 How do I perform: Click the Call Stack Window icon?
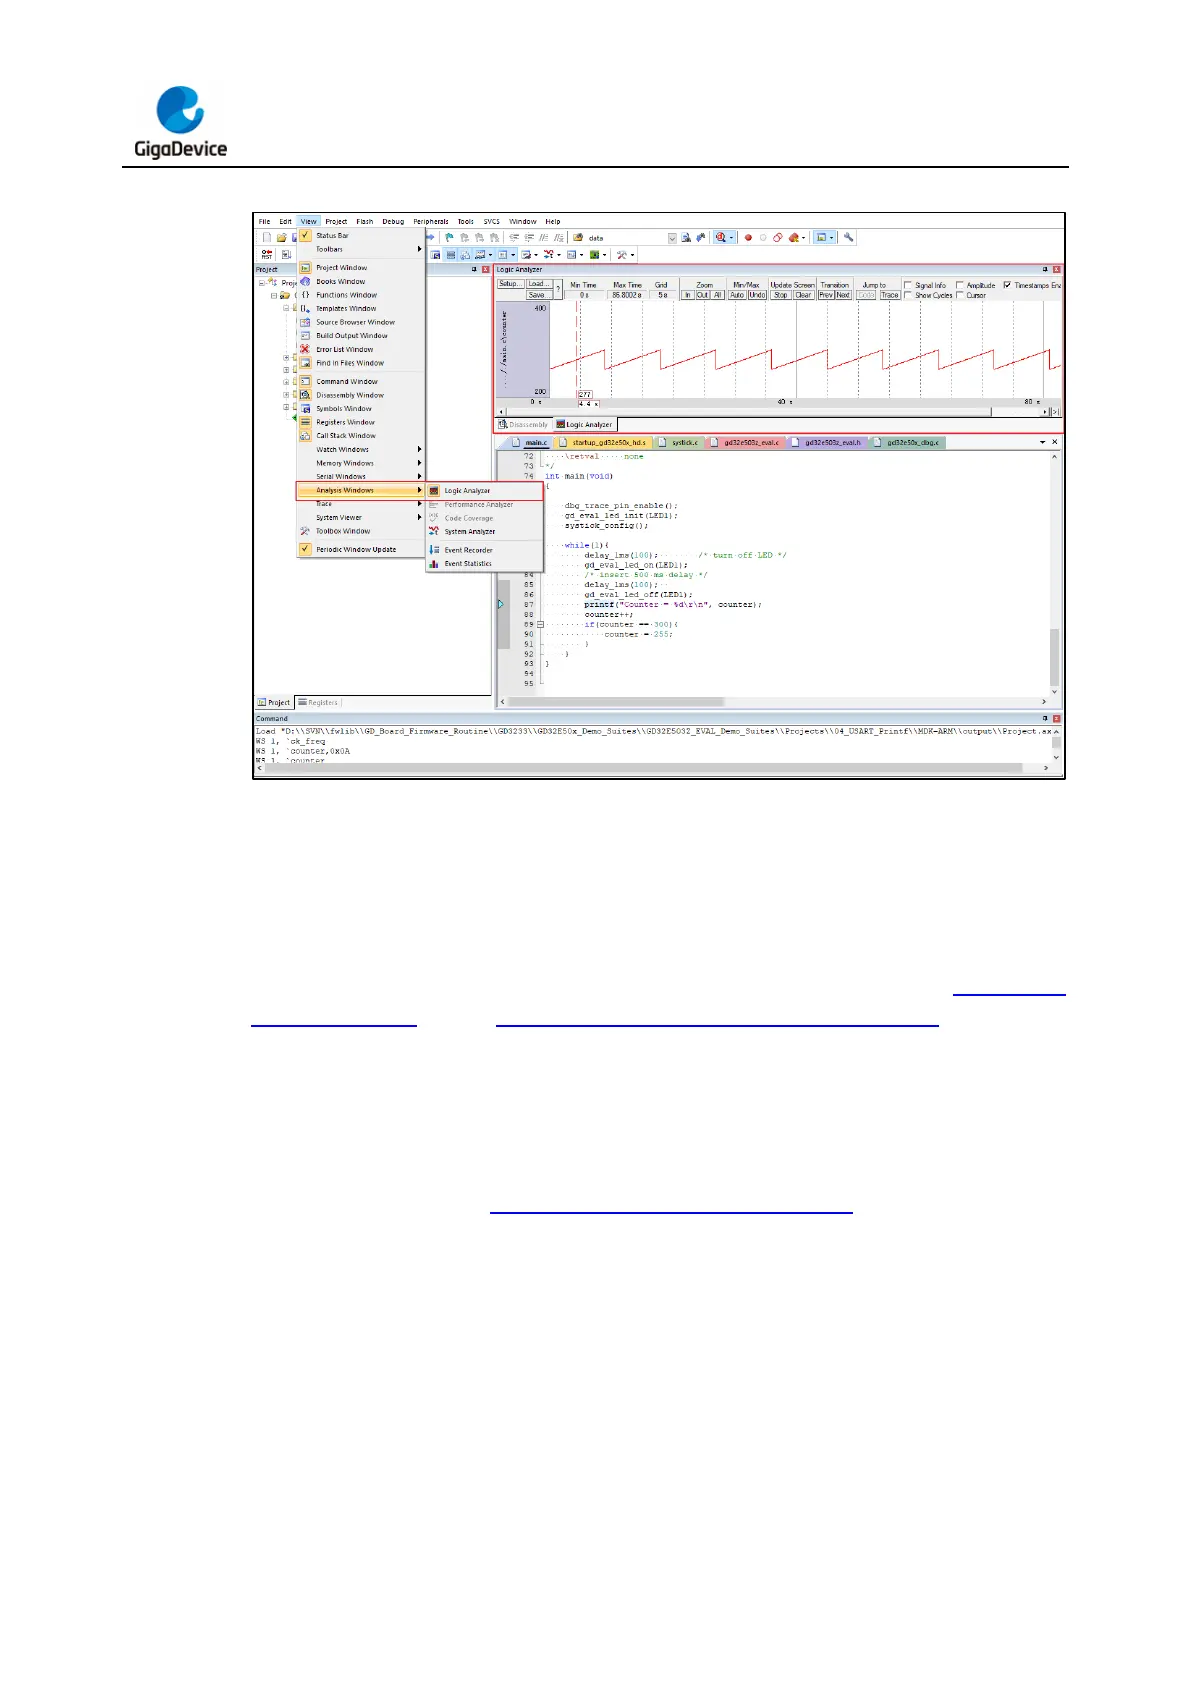click(x=306, y=436)
